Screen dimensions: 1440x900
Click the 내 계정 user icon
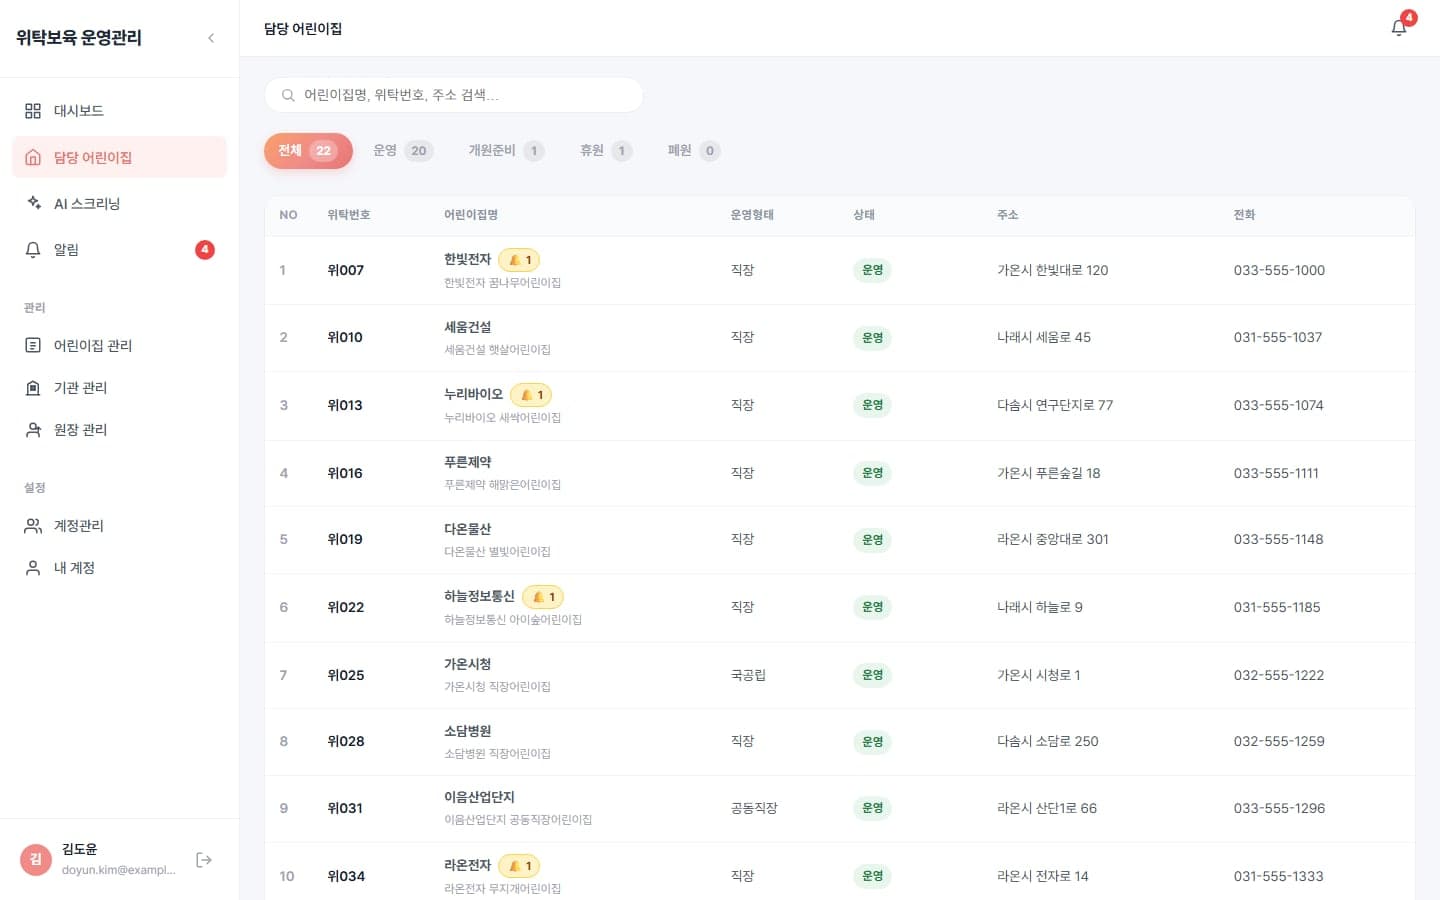[33, 567]
